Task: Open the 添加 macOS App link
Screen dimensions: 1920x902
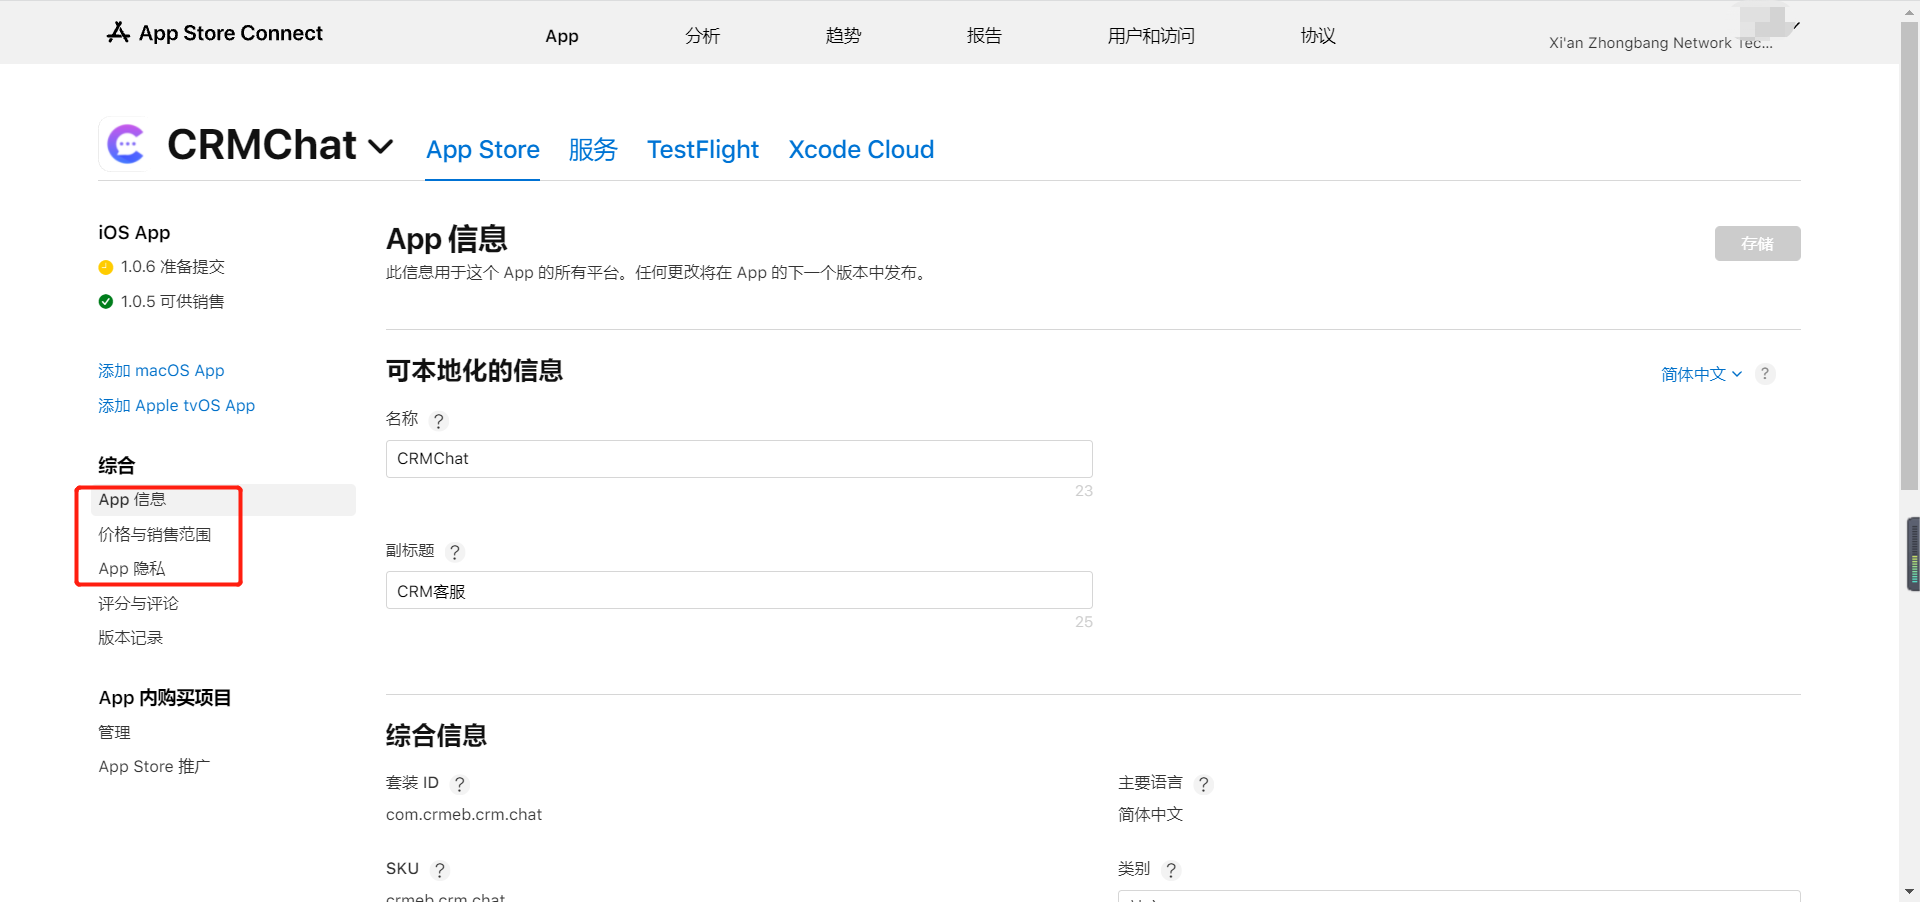Action: (x=160, y=370)
